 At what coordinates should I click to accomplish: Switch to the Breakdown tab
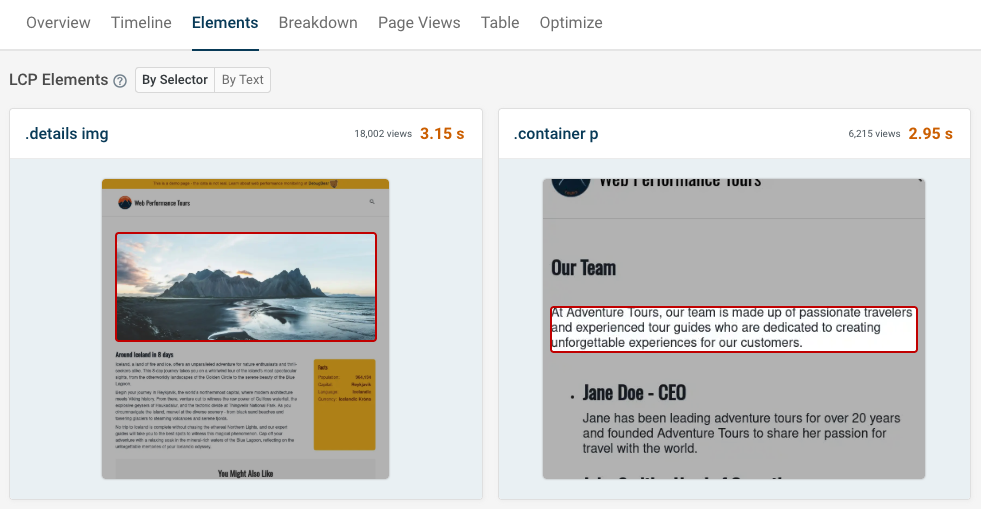[x=318, y=23]
